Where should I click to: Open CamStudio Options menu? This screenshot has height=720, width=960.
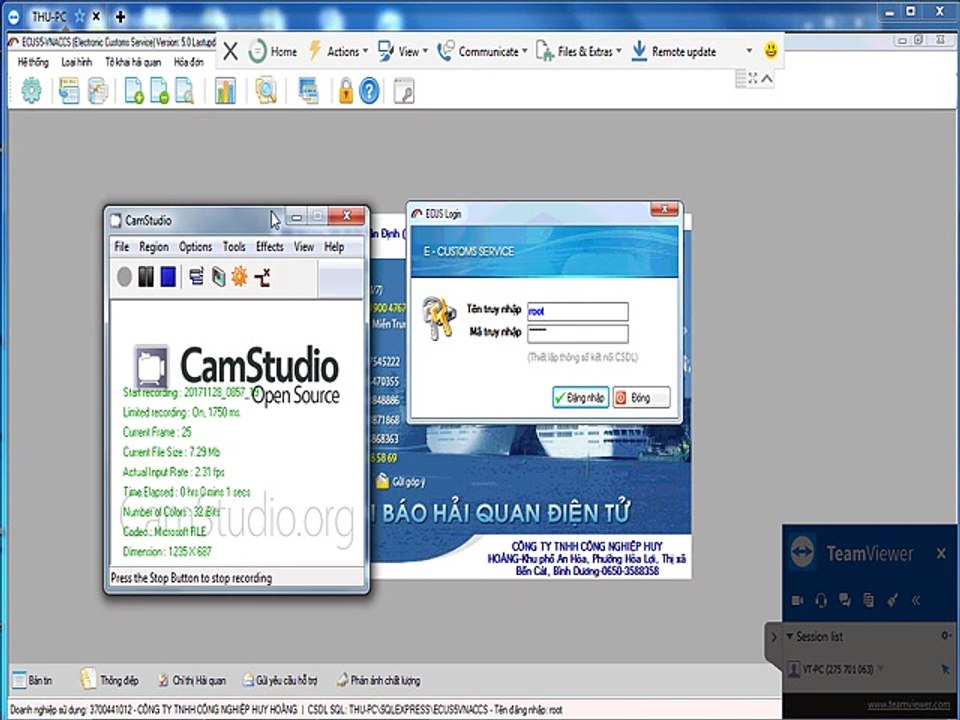[x=195, y=247]
